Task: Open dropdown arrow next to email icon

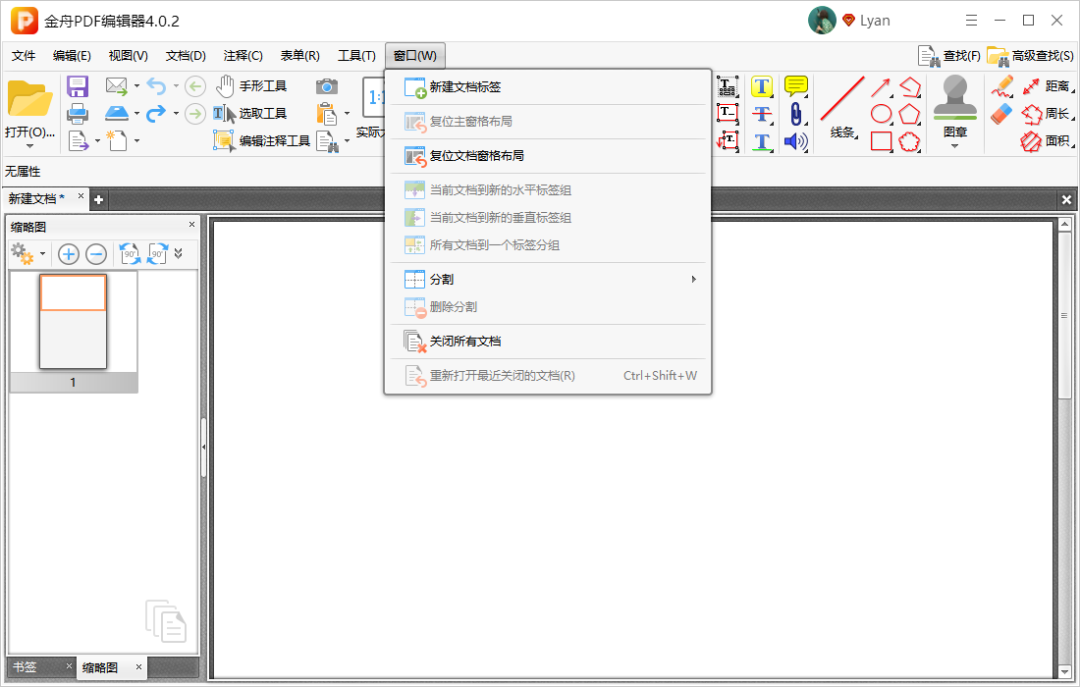Action: click(136, 86)
